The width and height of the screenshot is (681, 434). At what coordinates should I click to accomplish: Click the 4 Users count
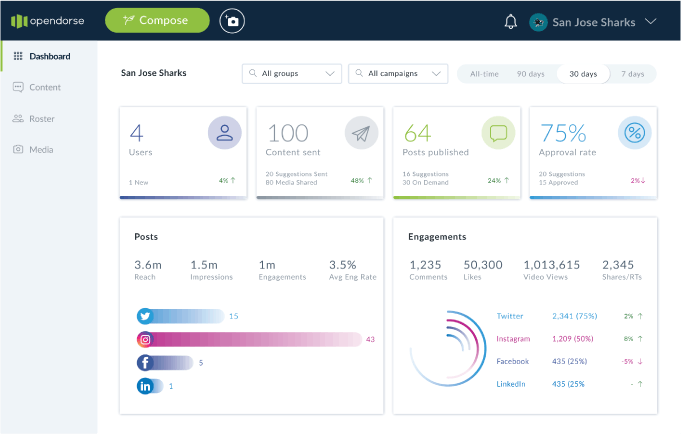[x=136, y=133]
